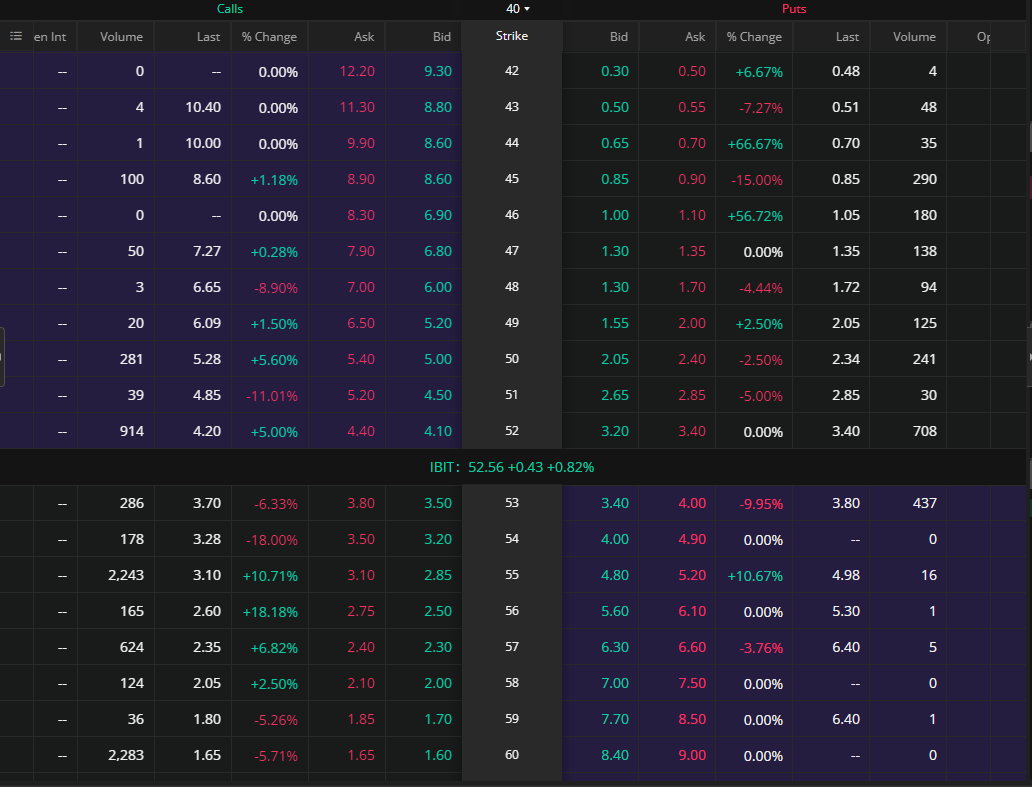The width and height of the screenshot is (1032, 787).
Task: Open the column settings list icon
Action: coord(16,36)
